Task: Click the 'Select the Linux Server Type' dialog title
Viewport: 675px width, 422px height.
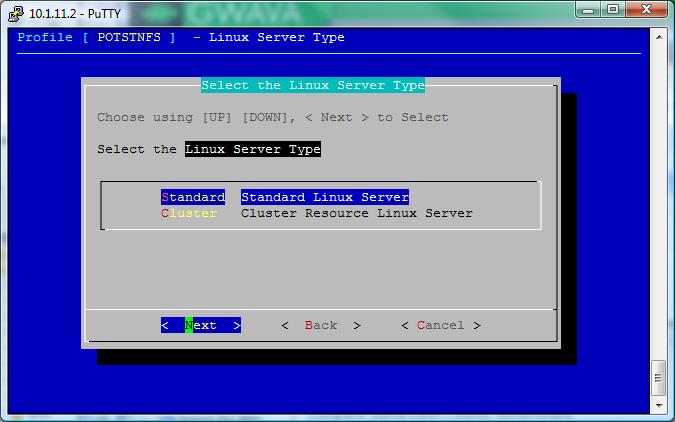Action: coord(313,85)
